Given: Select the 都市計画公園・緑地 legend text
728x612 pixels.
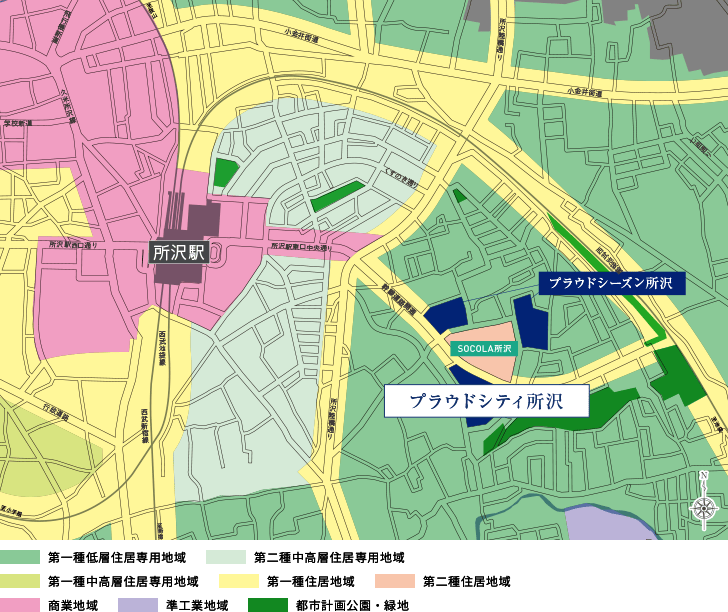Looking at the screenshot, I should coord(352,605).
